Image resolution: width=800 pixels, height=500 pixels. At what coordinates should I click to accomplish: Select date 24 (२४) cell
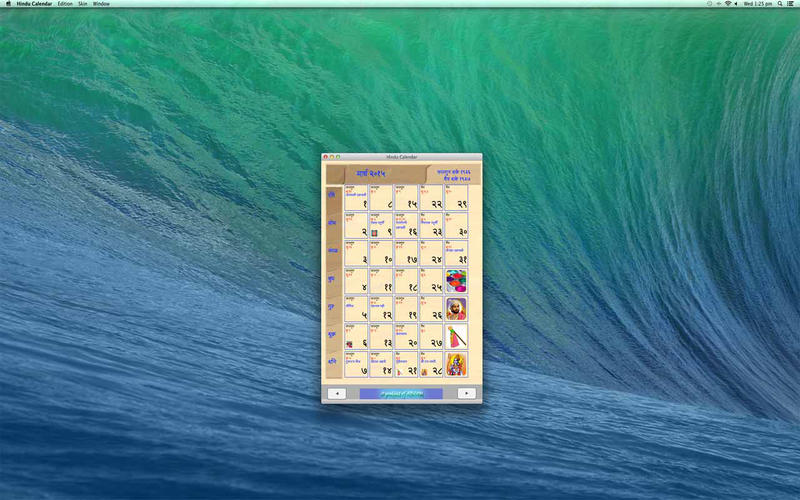click(431, 253)
